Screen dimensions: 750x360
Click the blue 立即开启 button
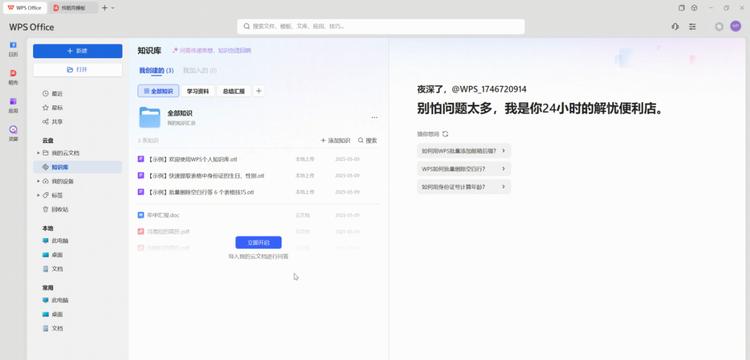[258, 242]
